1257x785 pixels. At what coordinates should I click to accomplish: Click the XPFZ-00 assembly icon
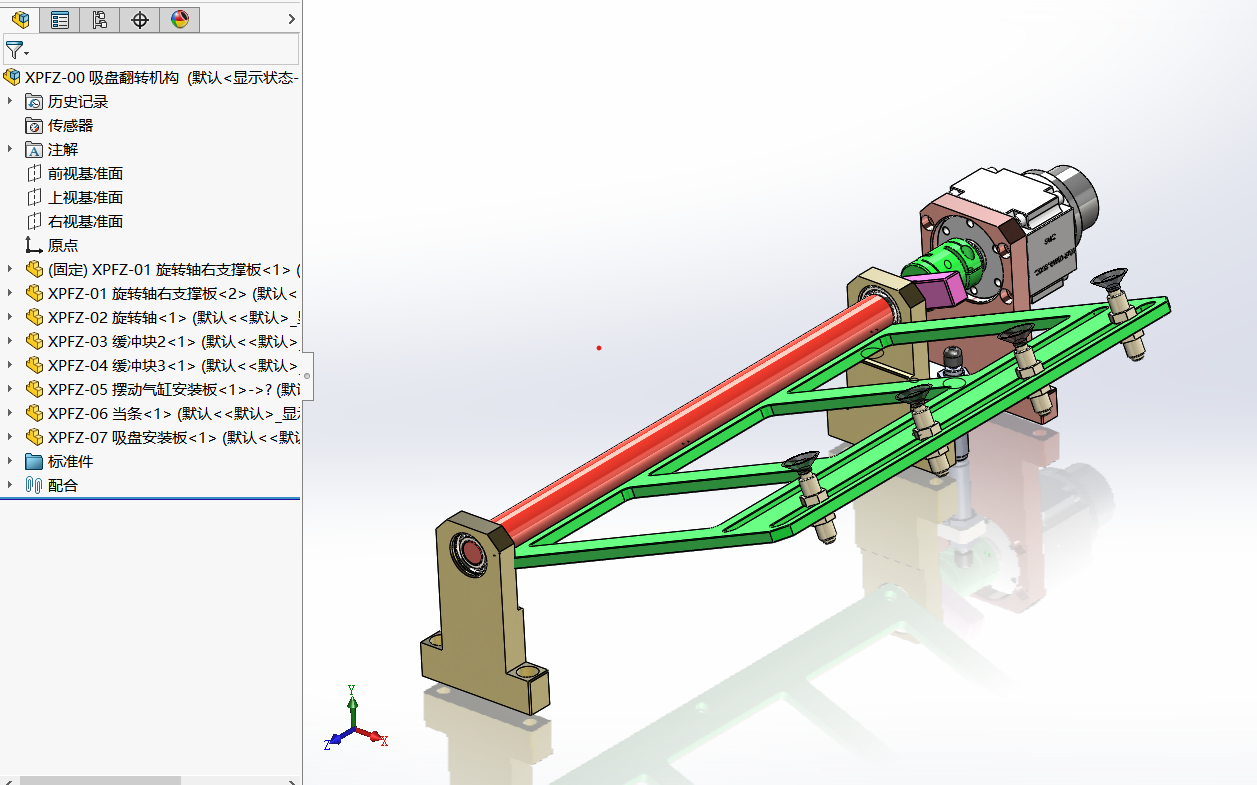(x=12, y=77)
